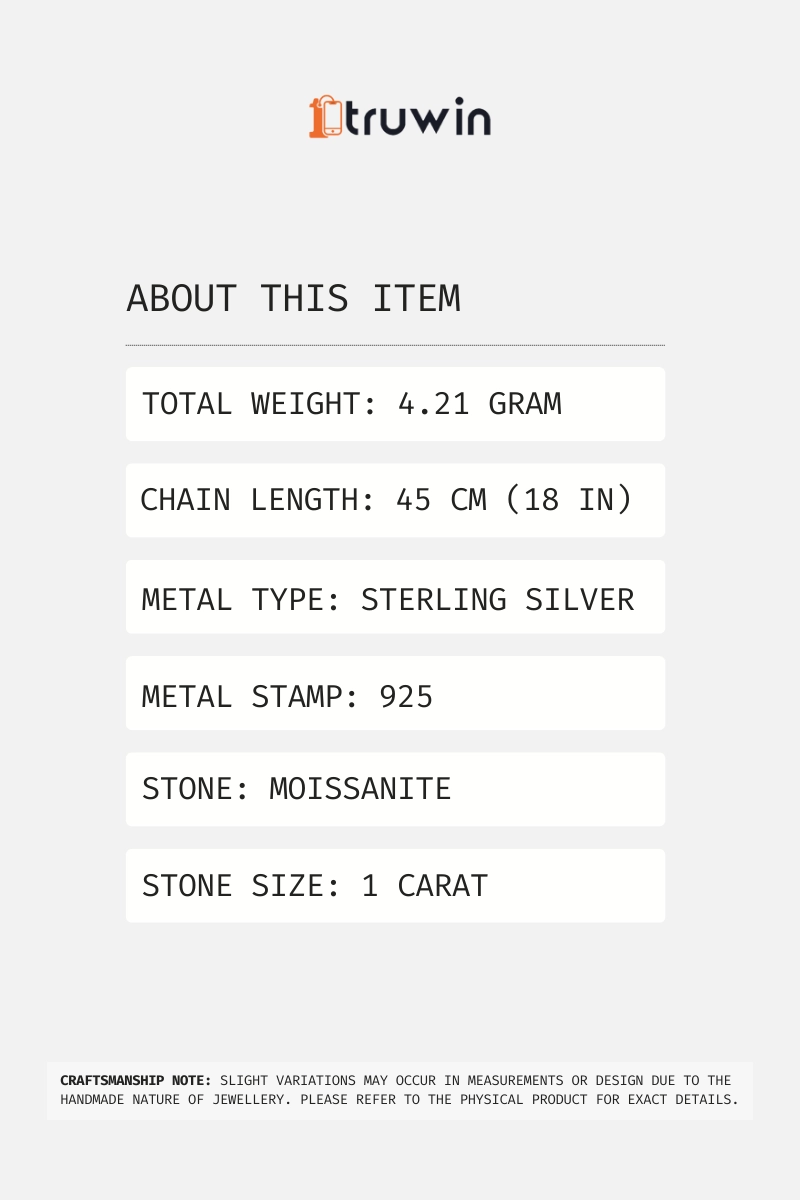800x1200 pixels.
Task: Click the Metal Type Sterling Silver row
Action: coord(395,597)
